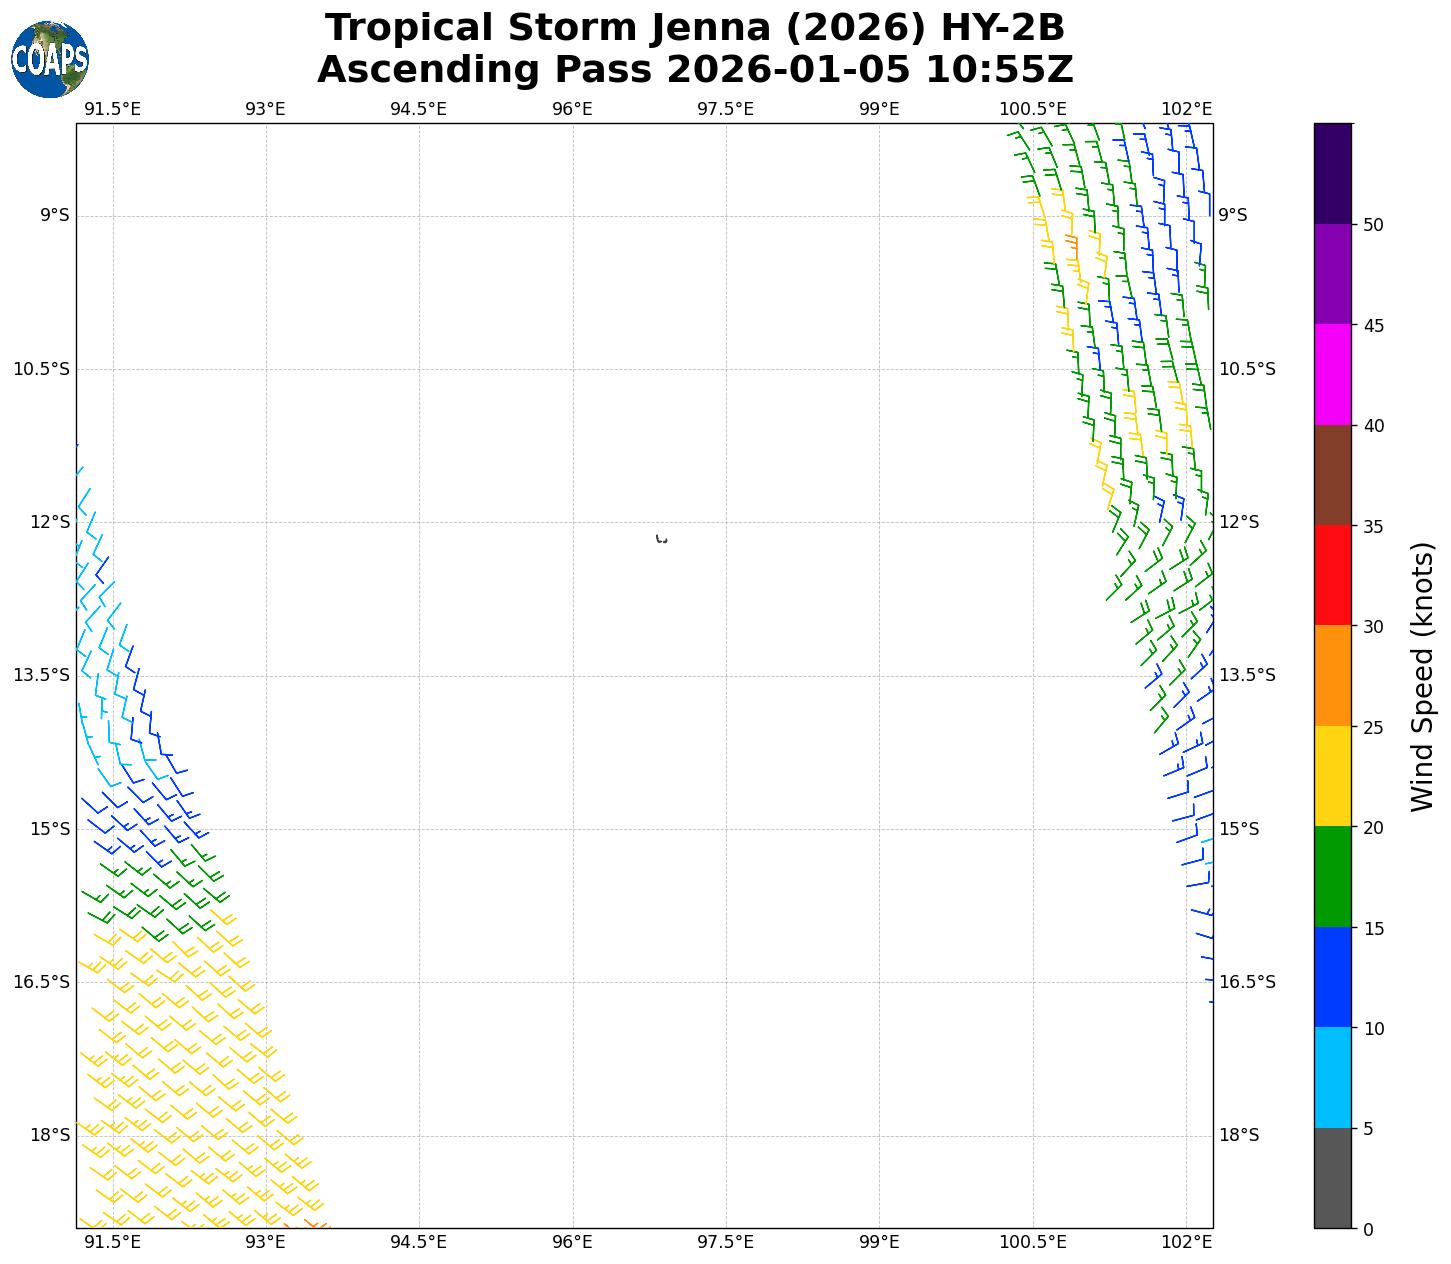
Task: Select the brown 35–40 knot colorbar band
Action: [x=1332, y=475]
